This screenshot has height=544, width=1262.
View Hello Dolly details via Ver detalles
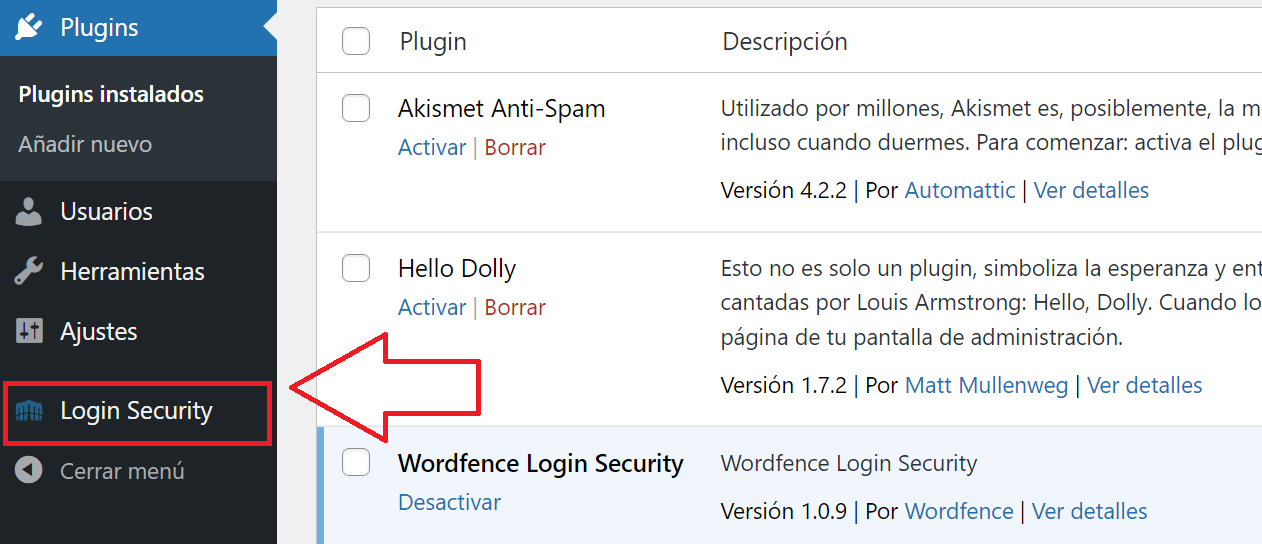pyautogui.click(x=1144, y=385)
